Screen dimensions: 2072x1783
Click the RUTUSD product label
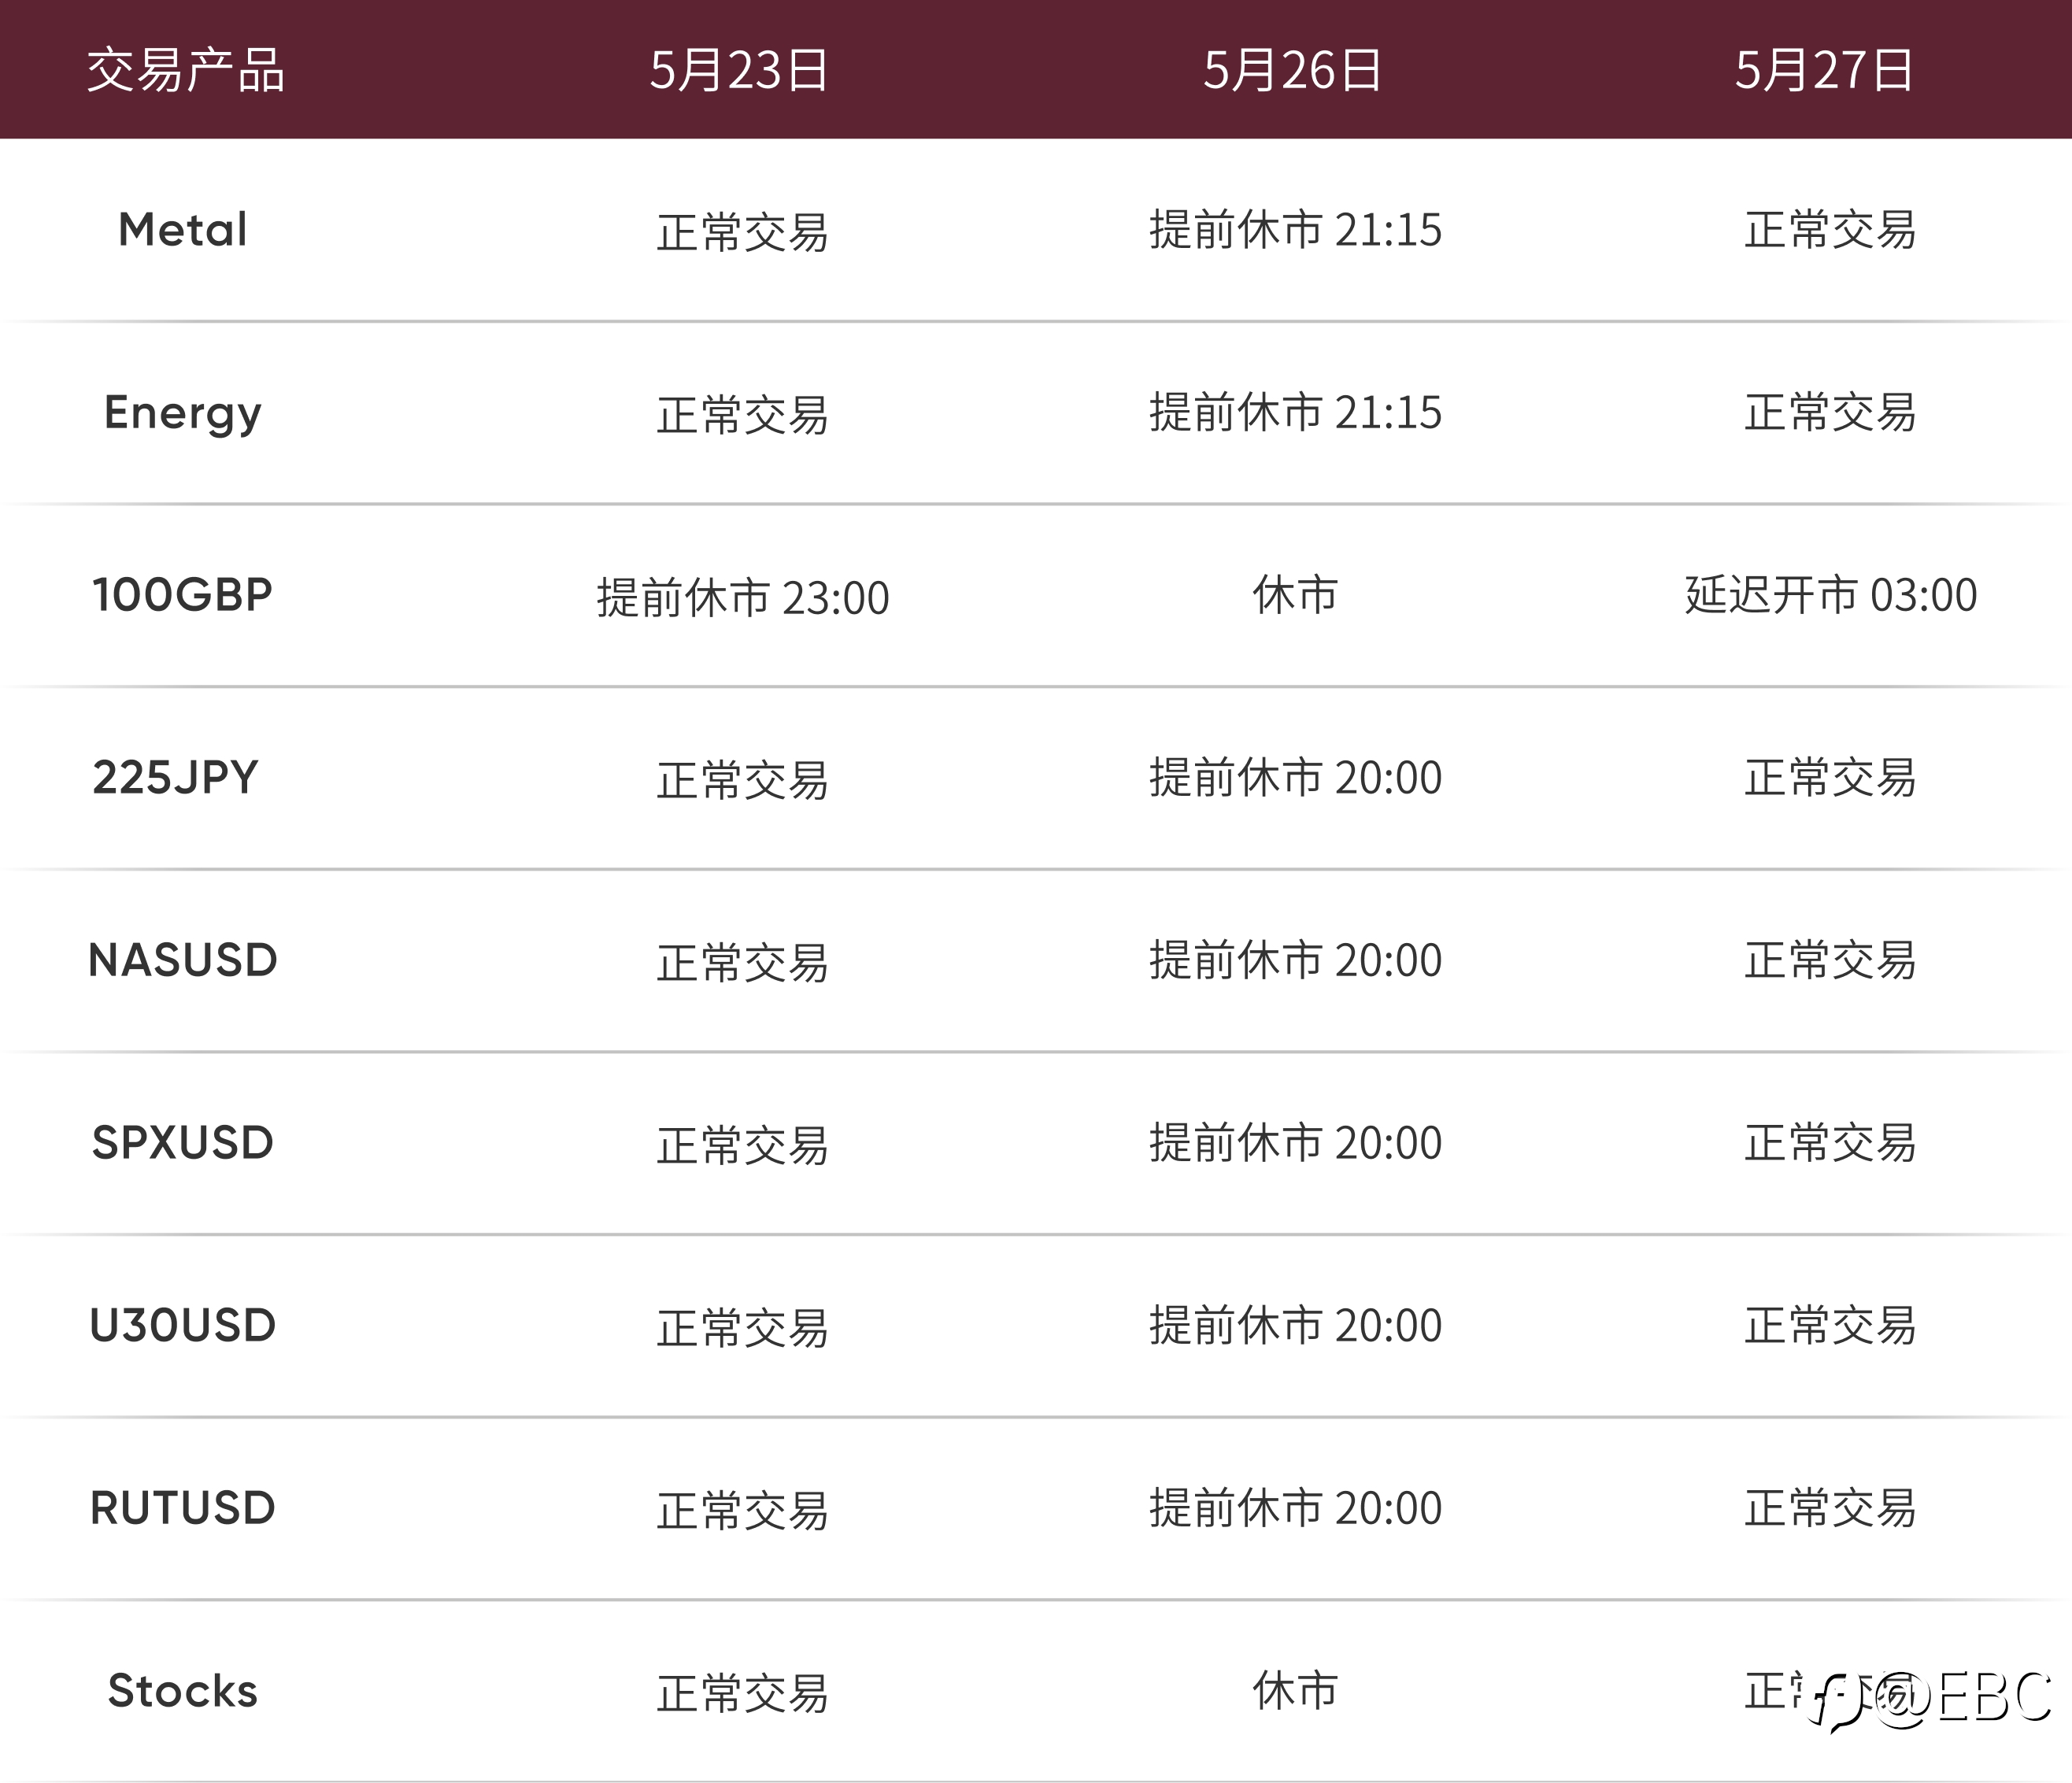[x=183, y=1508]
